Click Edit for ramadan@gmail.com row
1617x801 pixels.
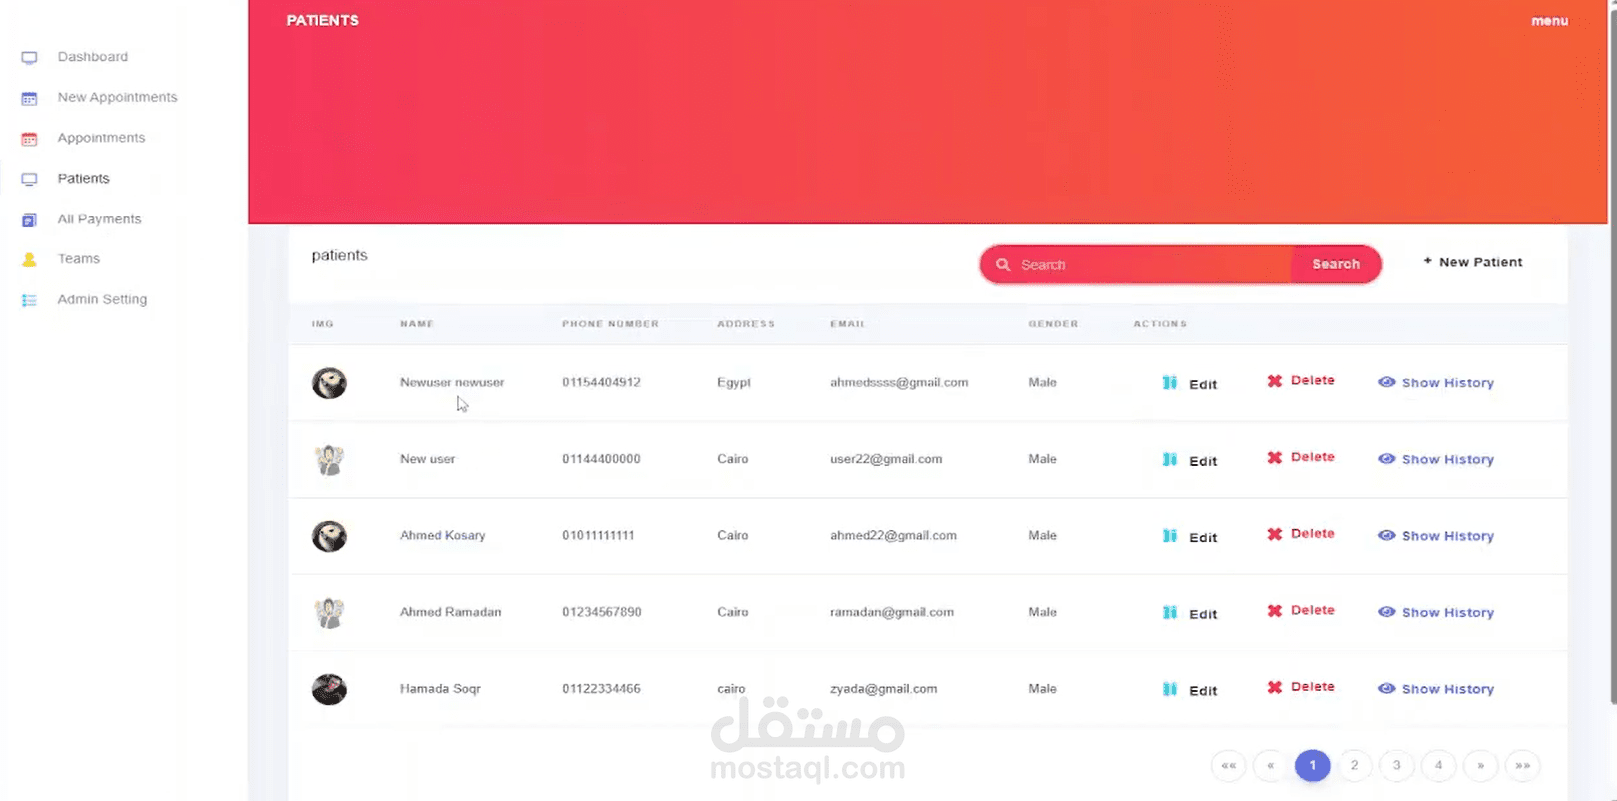[x=1190, y=614]
